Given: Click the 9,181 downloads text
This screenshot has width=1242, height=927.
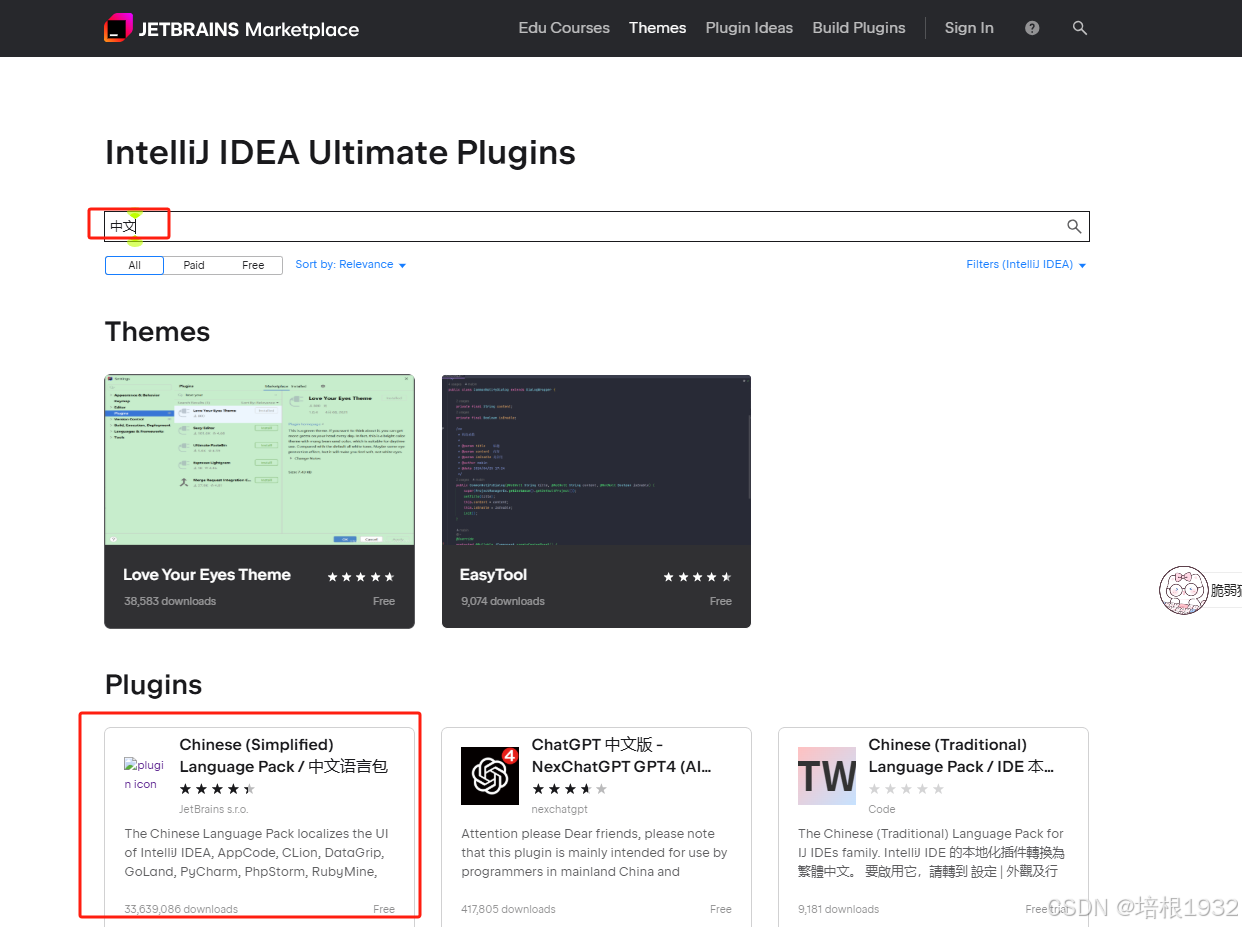Looking at the screenshot, I should (839, 909).
